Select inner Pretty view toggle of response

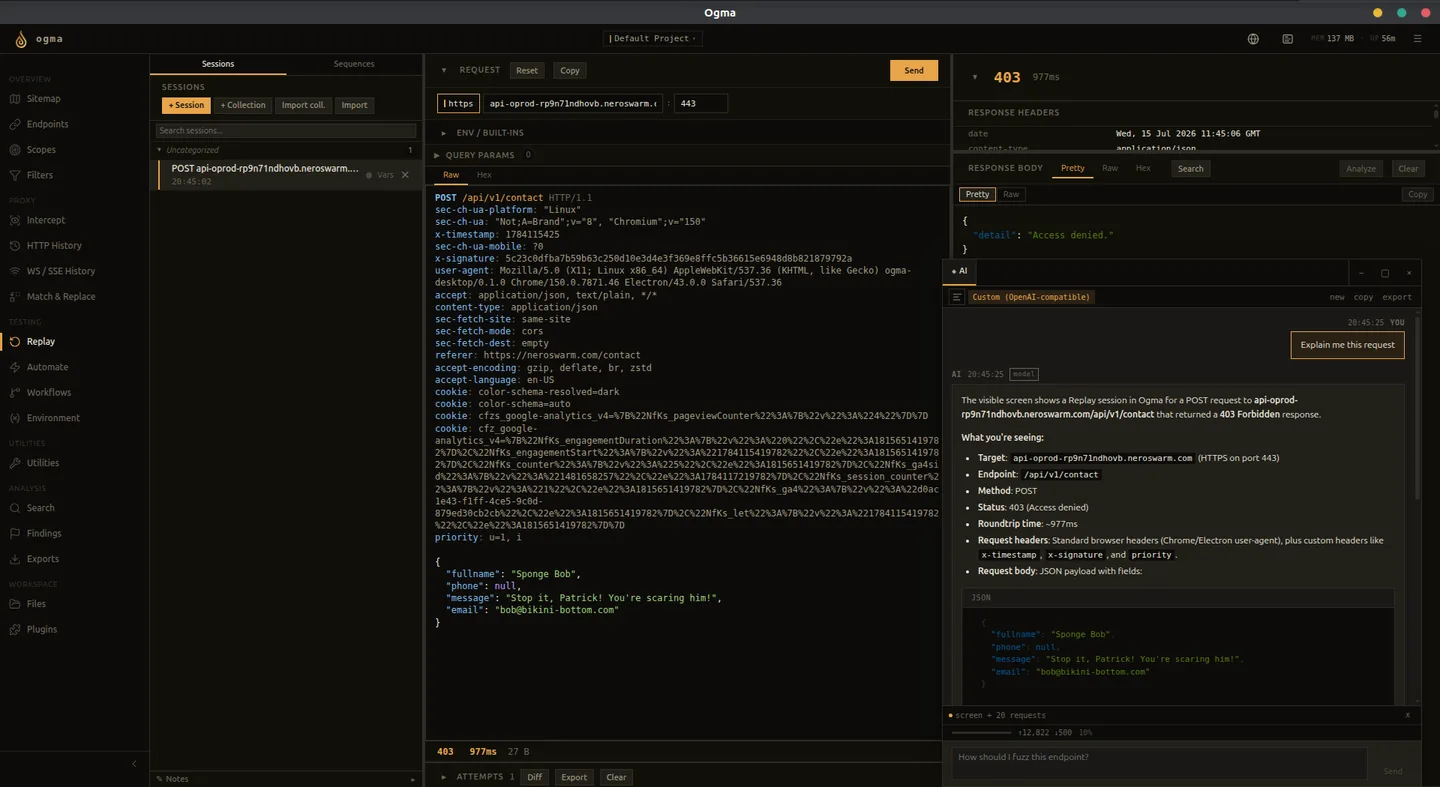click(977, 194)
